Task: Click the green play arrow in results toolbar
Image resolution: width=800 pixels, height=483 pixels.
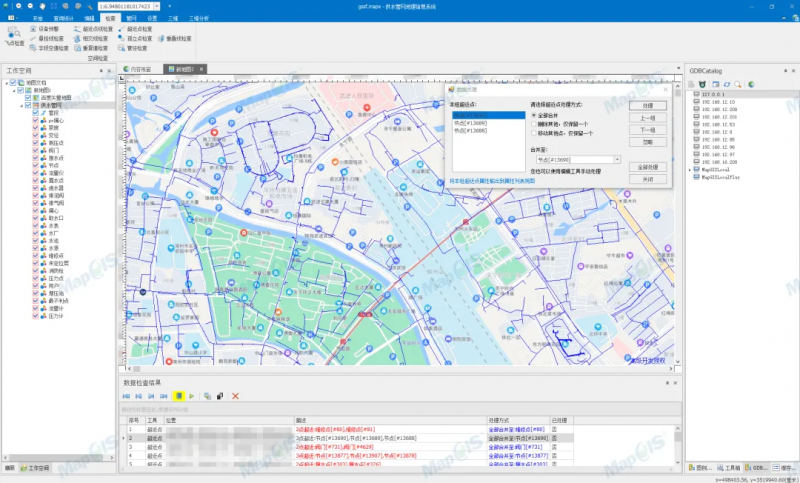Action: pos(192,397)
